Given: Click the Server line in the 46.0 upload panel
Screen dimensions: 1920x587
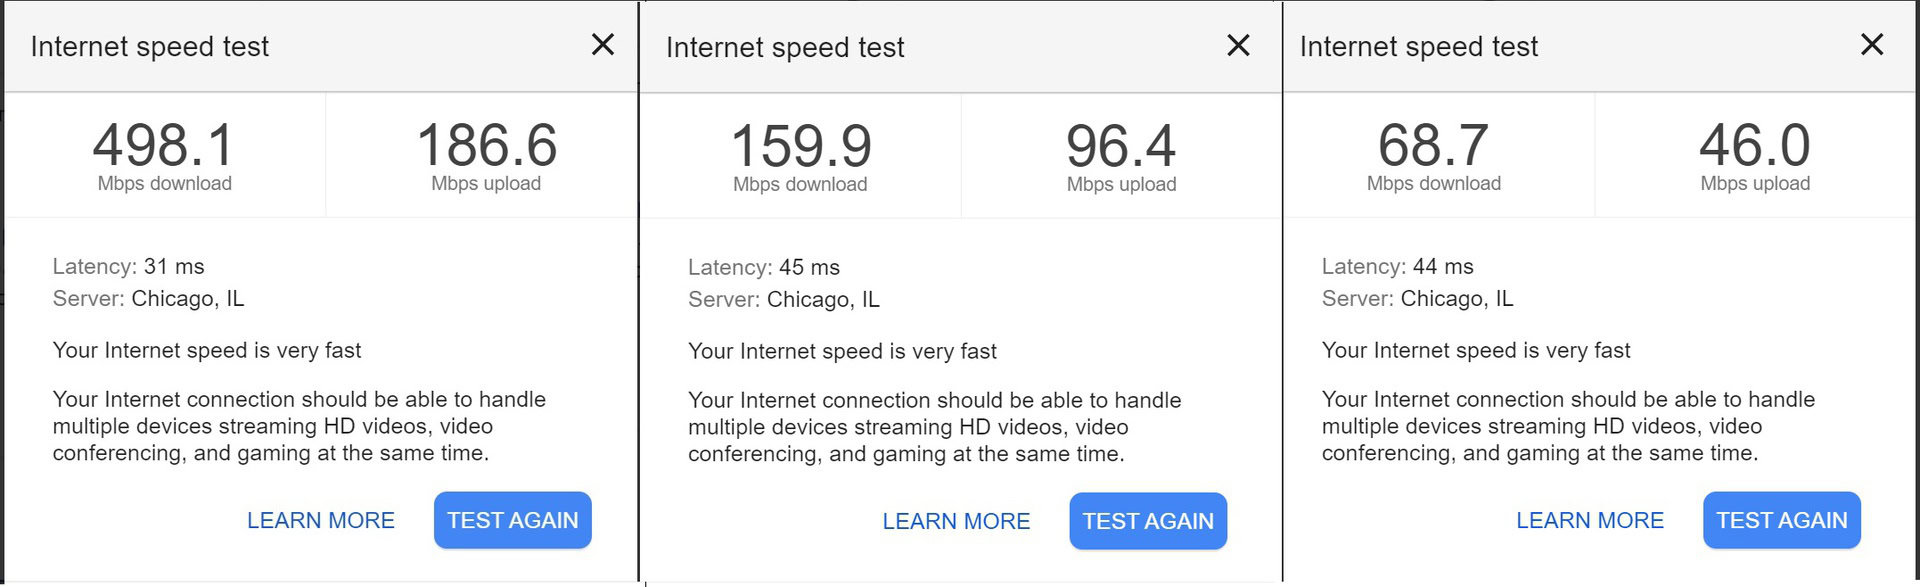Looking at the screenshot, I should click(1417, 299).
